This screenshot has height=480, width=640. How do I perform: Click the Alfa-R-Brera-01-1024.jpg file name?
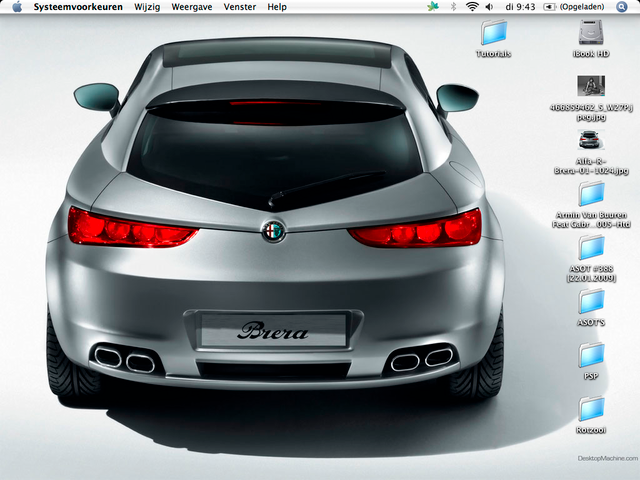tap(591, 166)
